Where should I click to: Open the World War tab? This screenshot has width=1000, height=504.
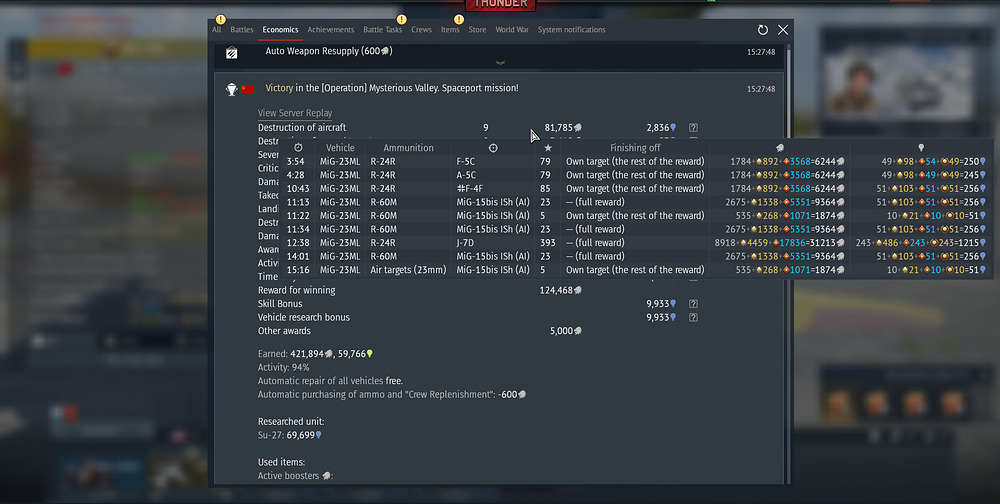click(512, 30)
